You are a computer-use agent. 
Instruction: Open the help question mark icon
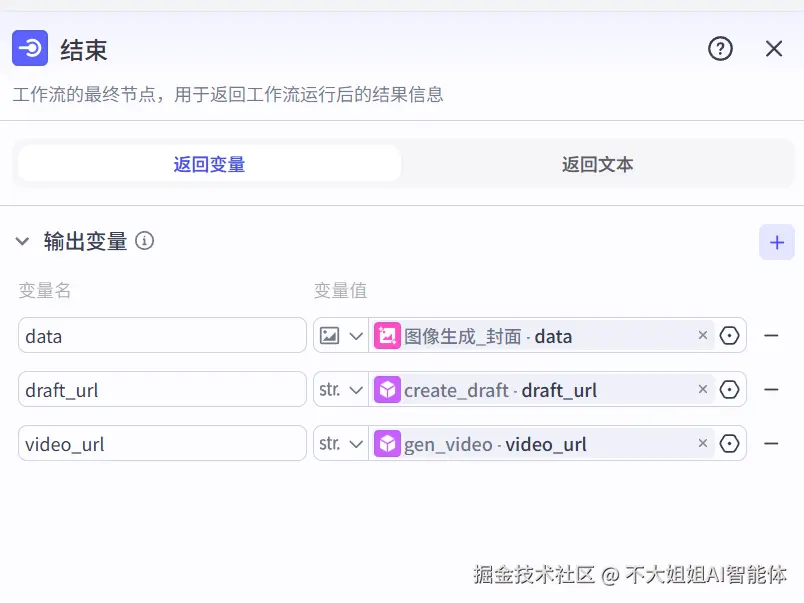[x=720, y=48]
